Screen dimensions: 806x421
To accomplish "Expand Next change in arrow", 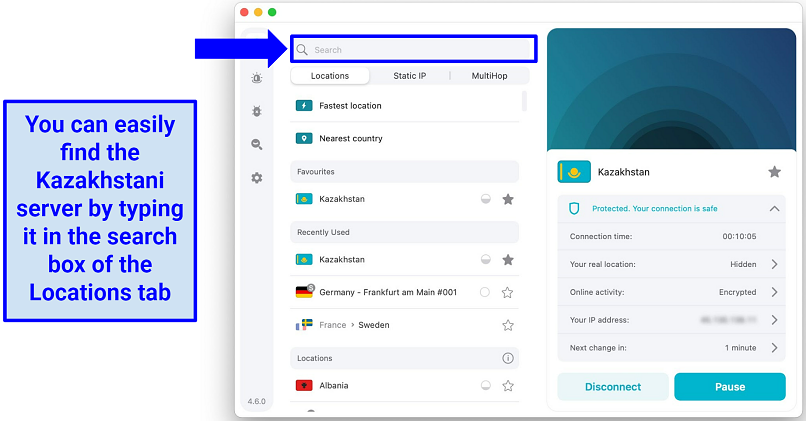I will (x=775, y=348).
